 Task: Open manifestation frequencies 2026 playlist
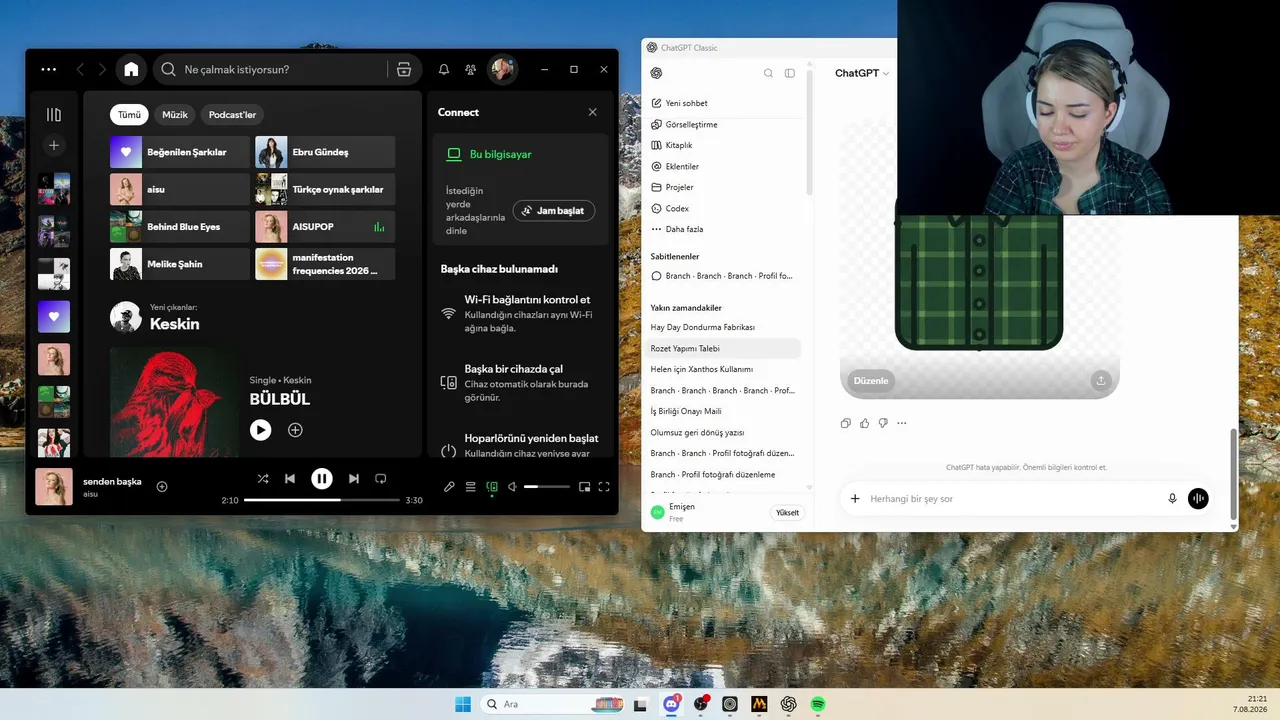coord(325,264)
